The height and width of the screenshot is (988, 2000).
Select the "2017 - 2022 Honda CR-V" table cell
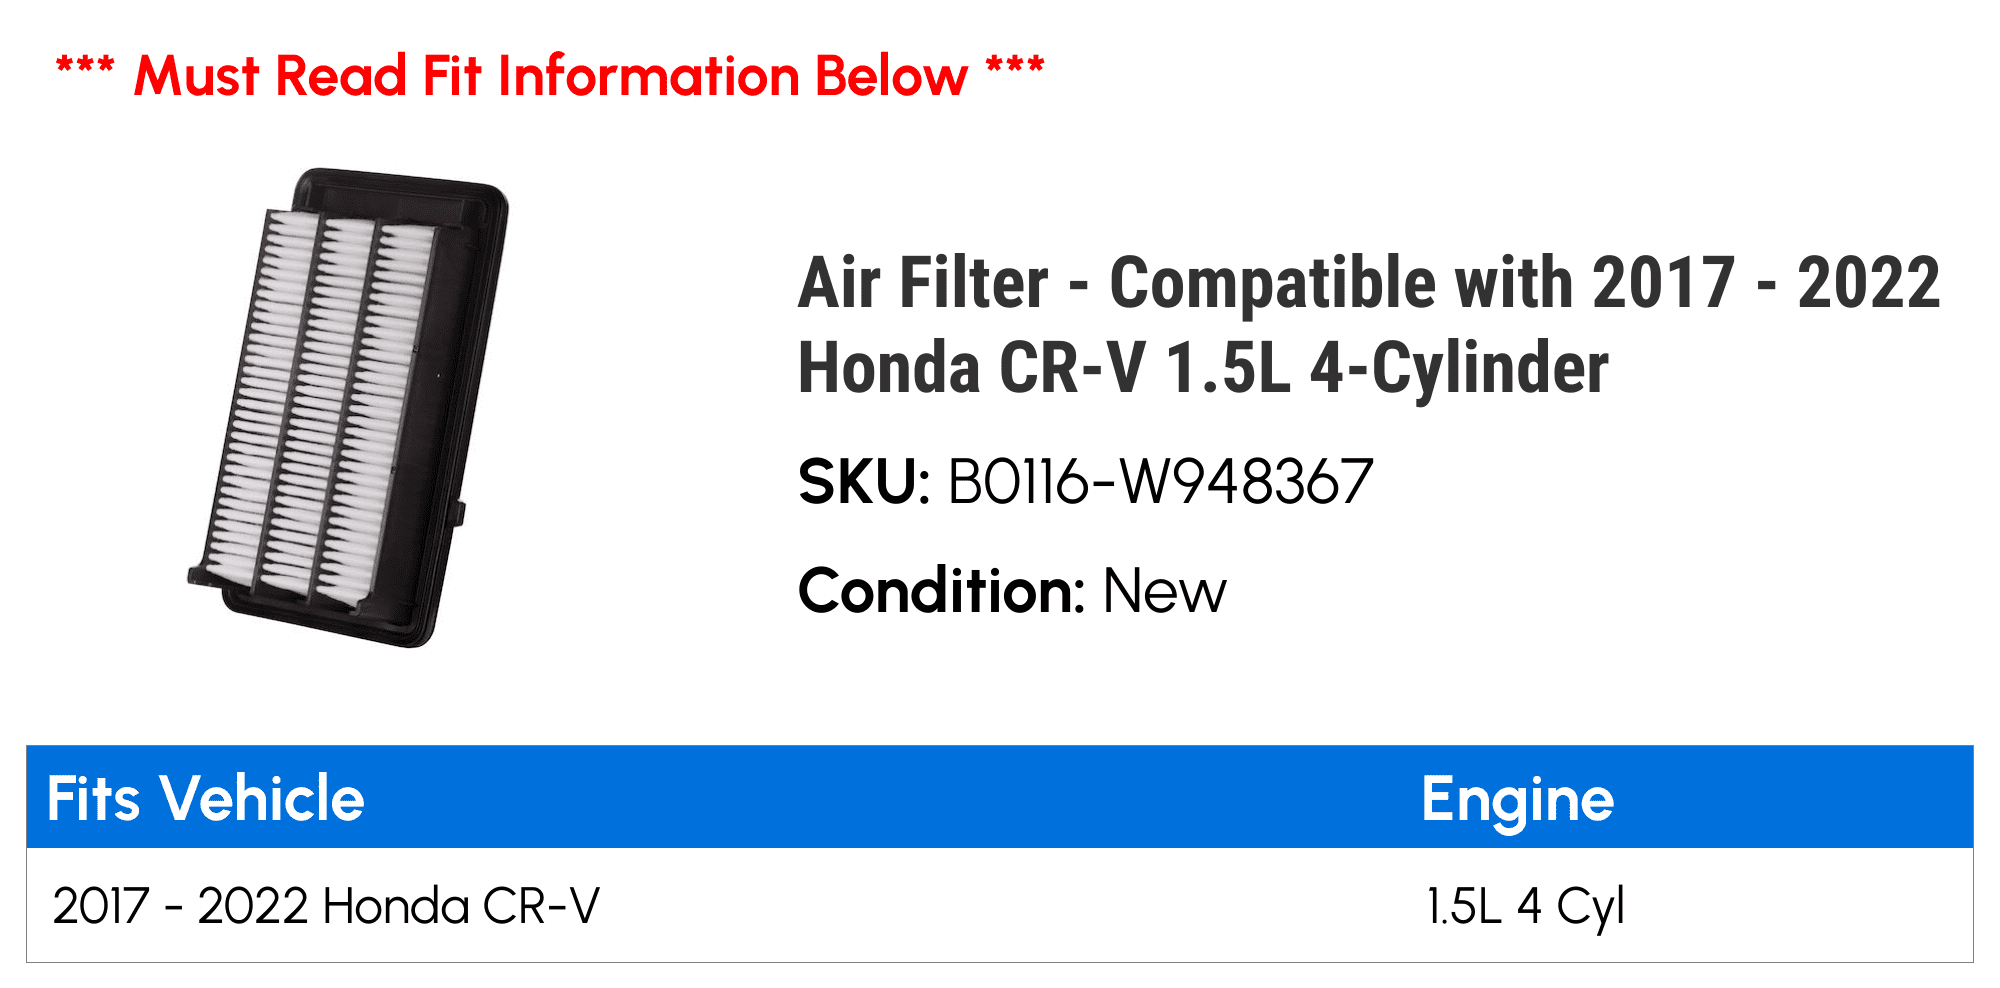click(x=326, y=906)
